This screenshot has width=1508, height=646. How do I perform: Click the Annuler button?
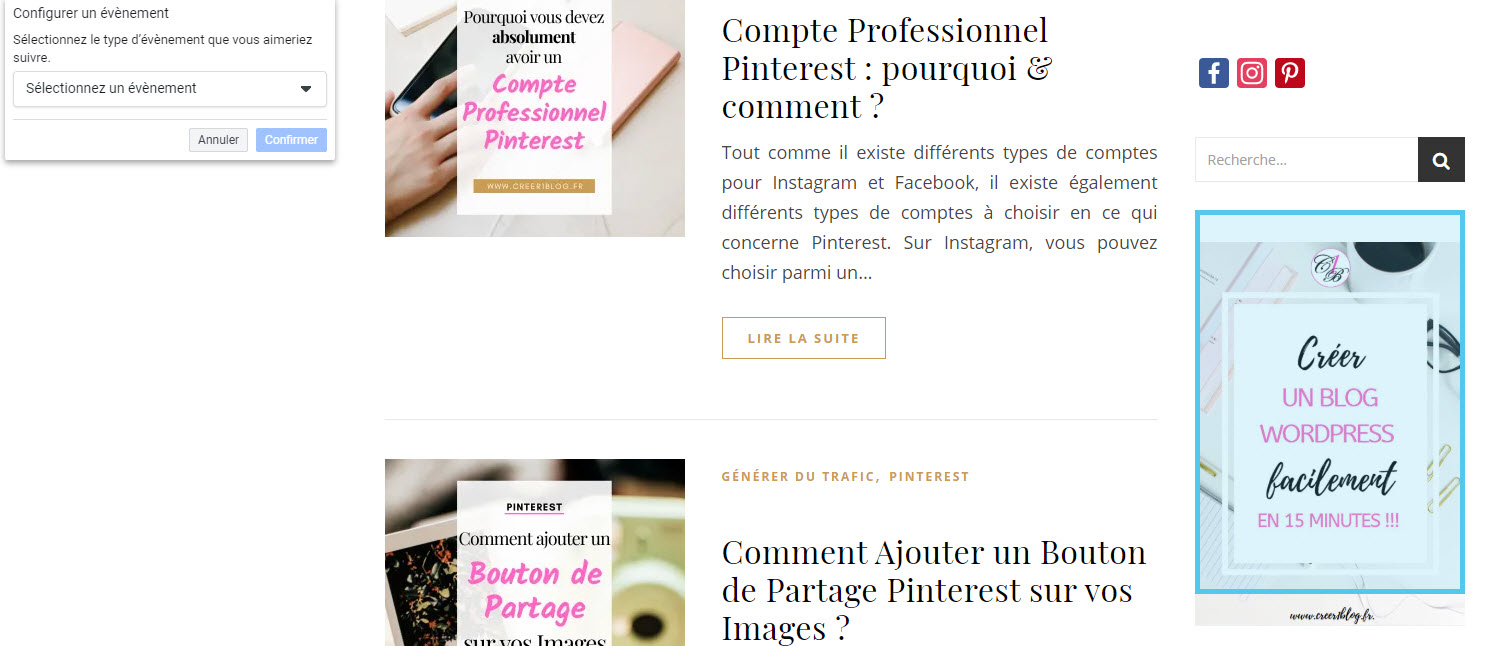tap(218, 140)
